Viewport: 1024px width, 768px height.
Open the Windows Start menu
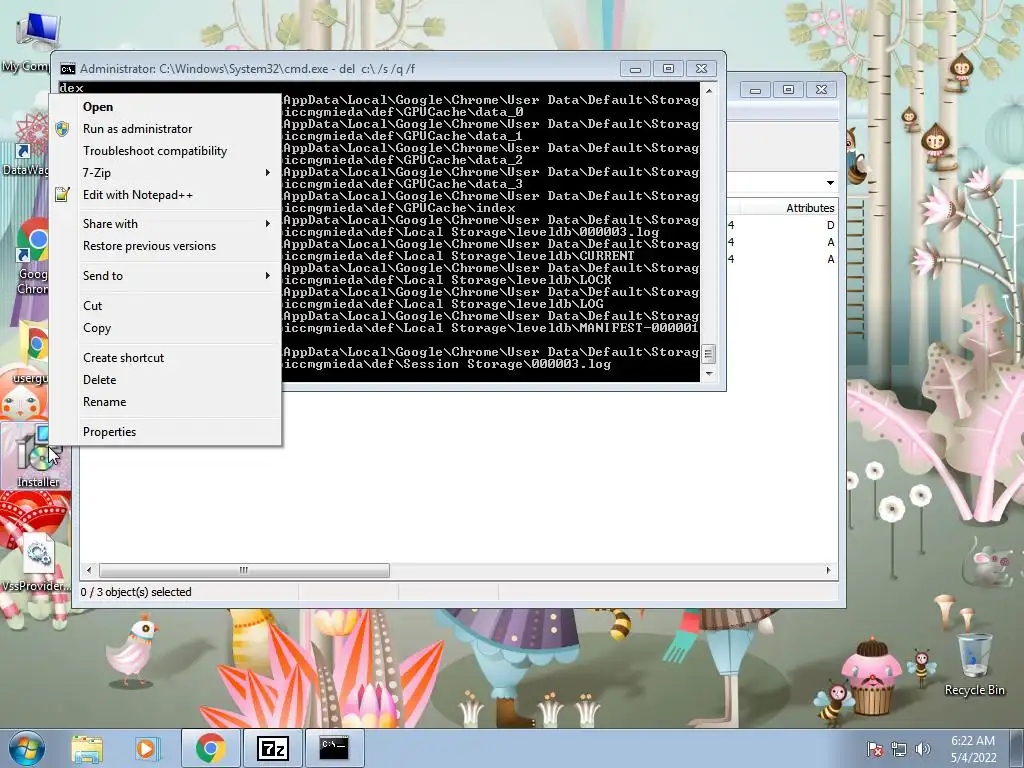point(26,748)
